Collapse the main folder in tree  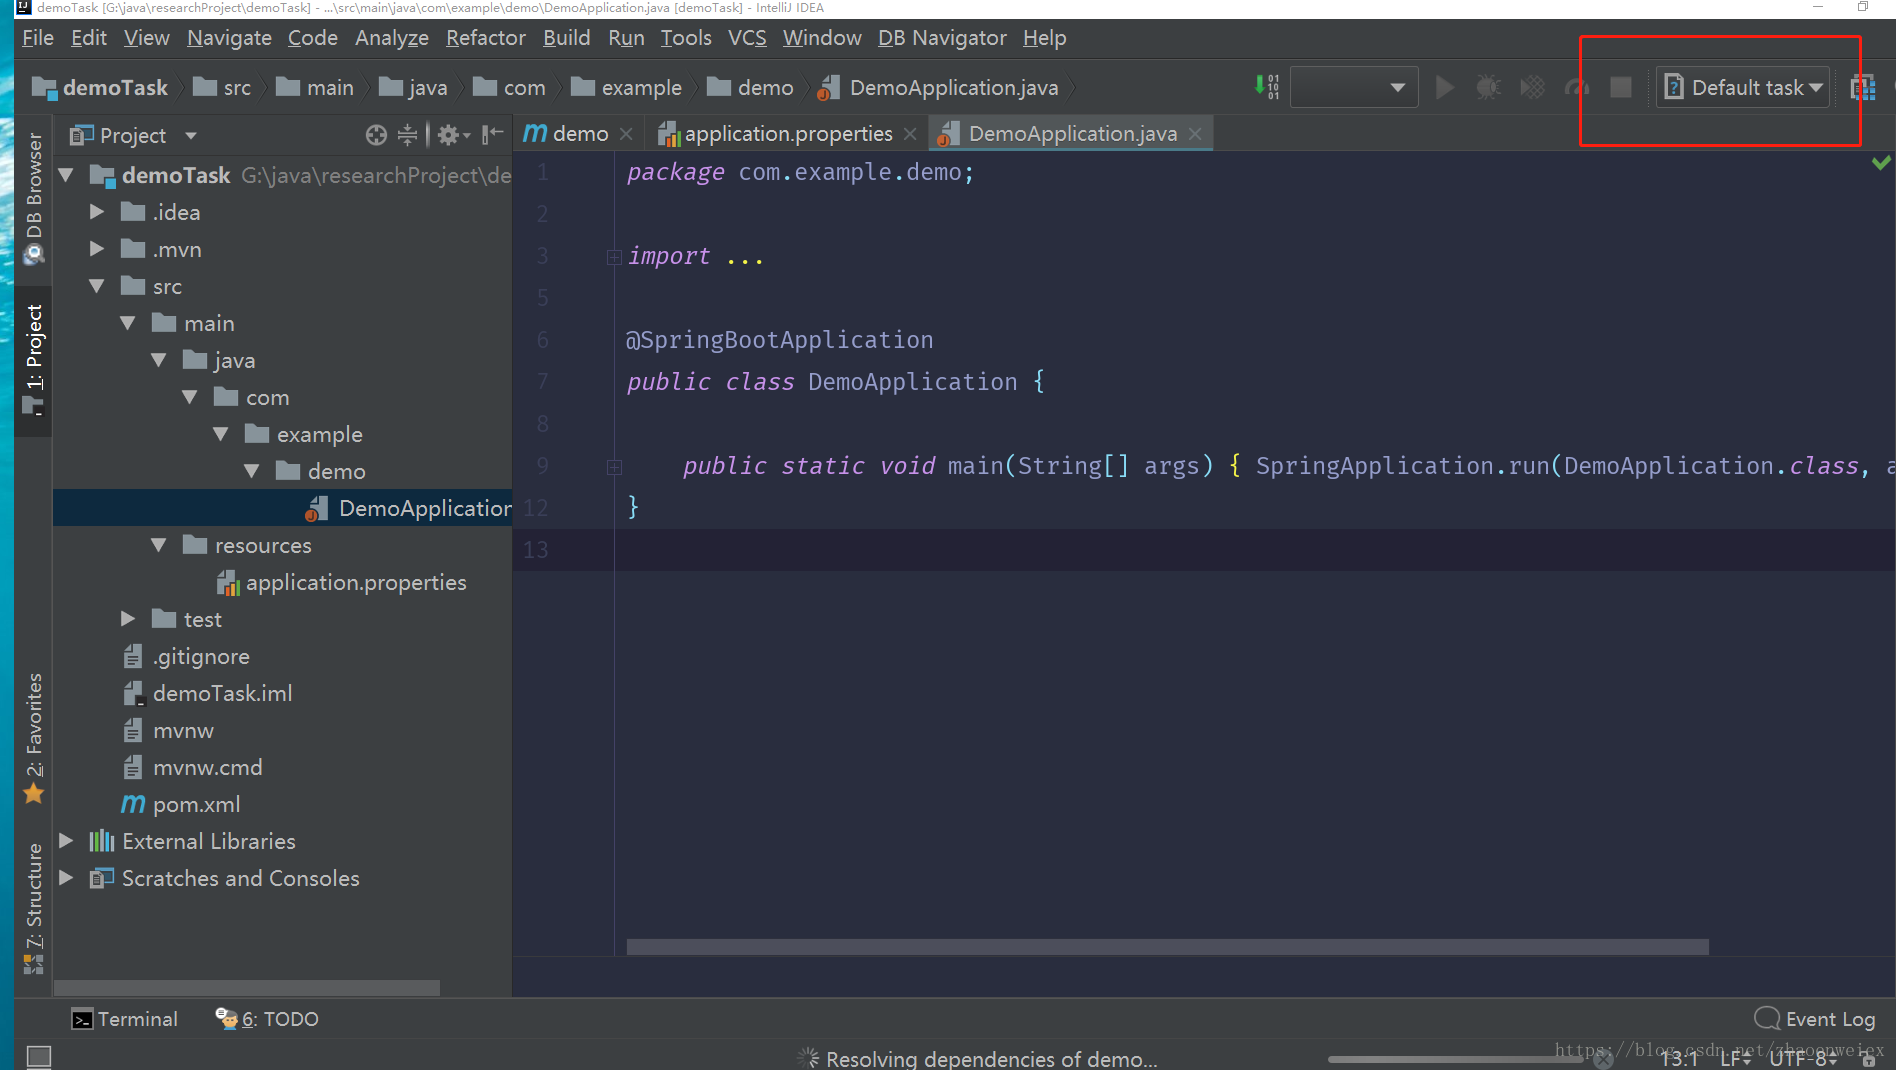(128, 323)
